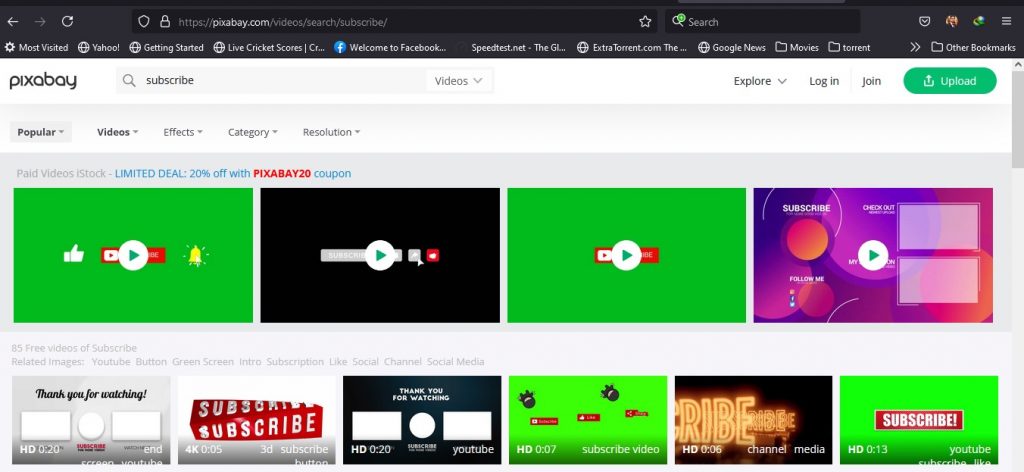Open the Getting Started bookmark
1024x472 pixels.
[x=167, y=47]
